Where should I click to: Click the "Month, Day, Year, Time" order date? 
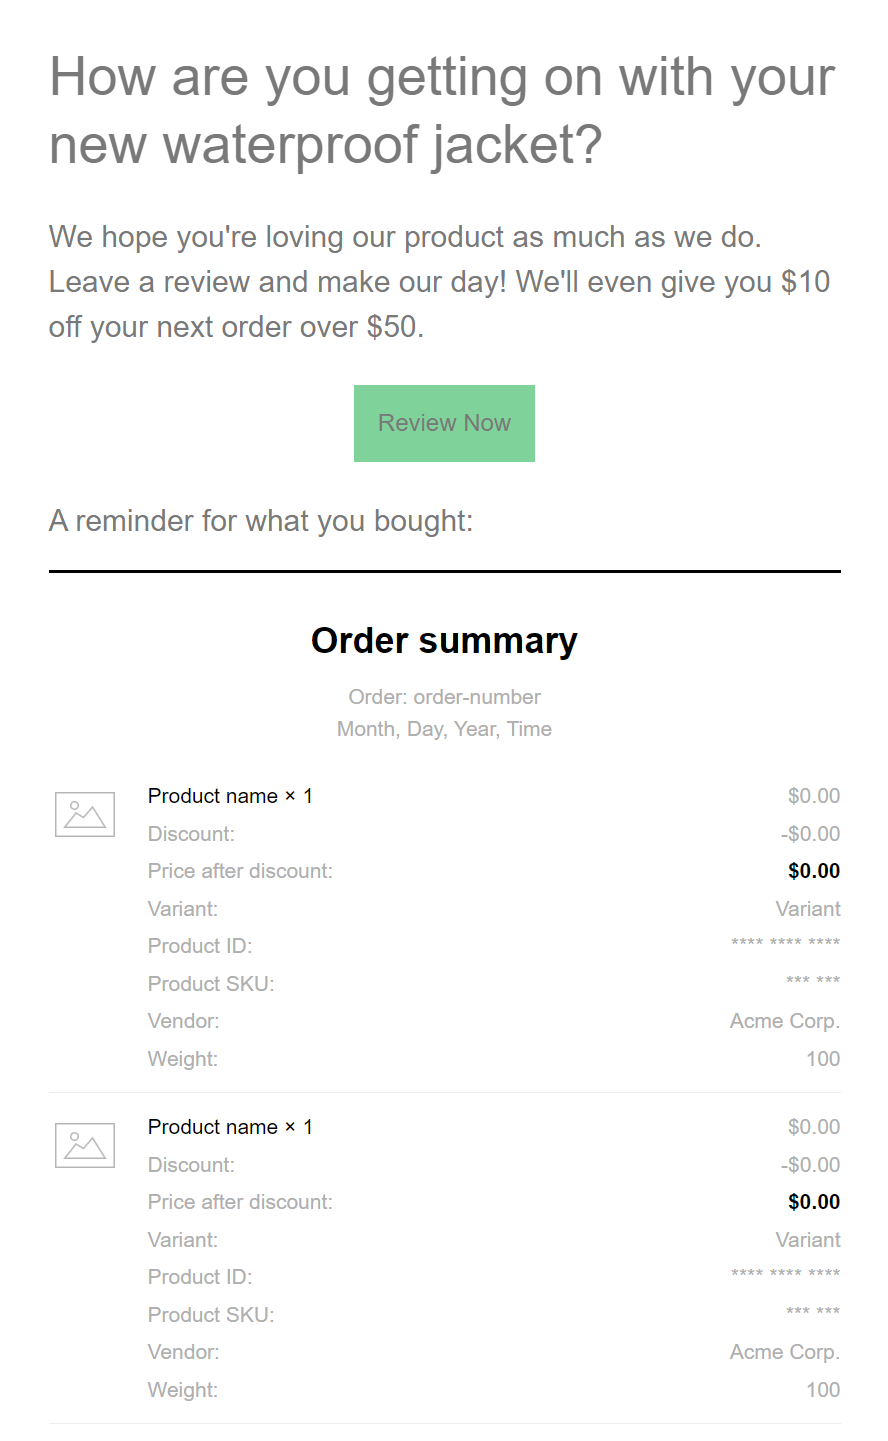tap(444, 729)
